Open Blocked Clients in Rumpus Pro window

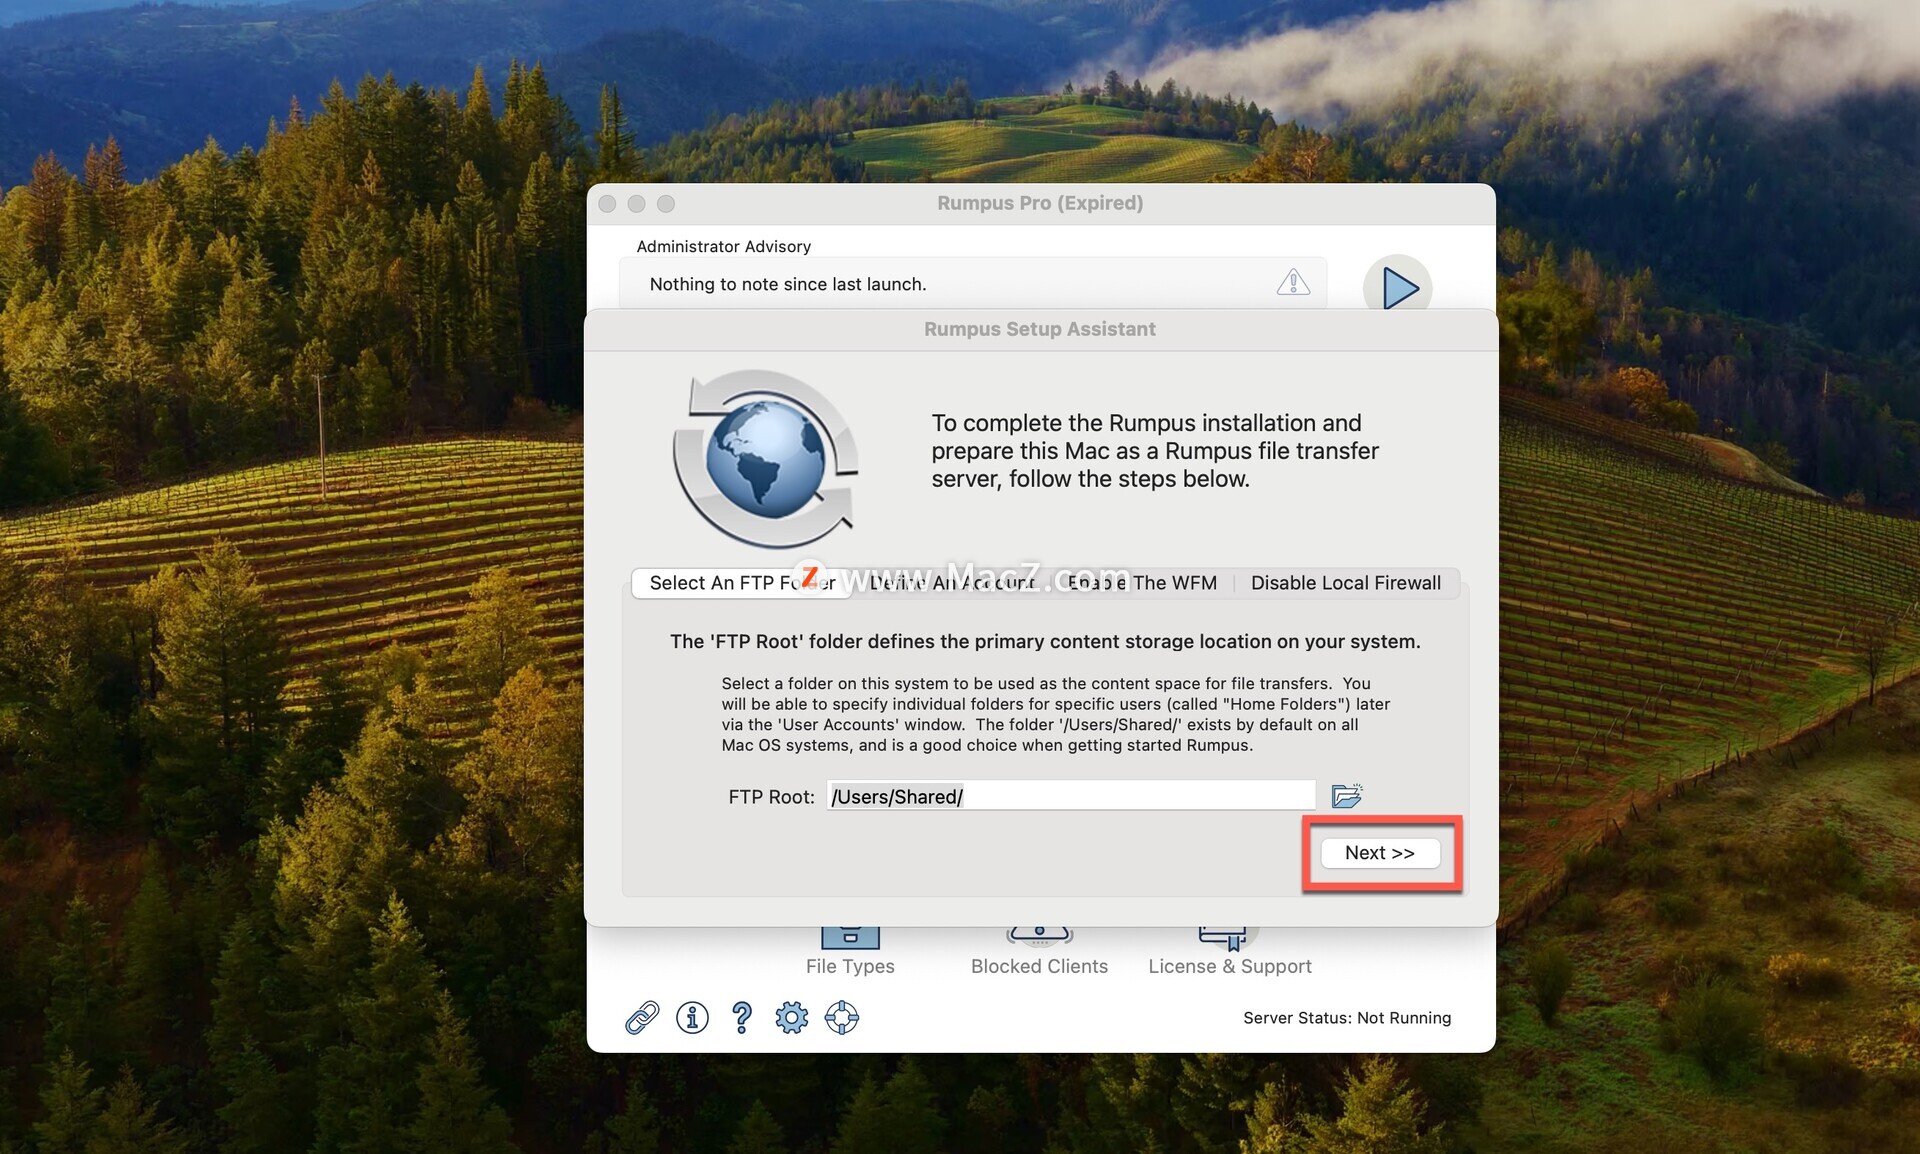coord(1039,953)
